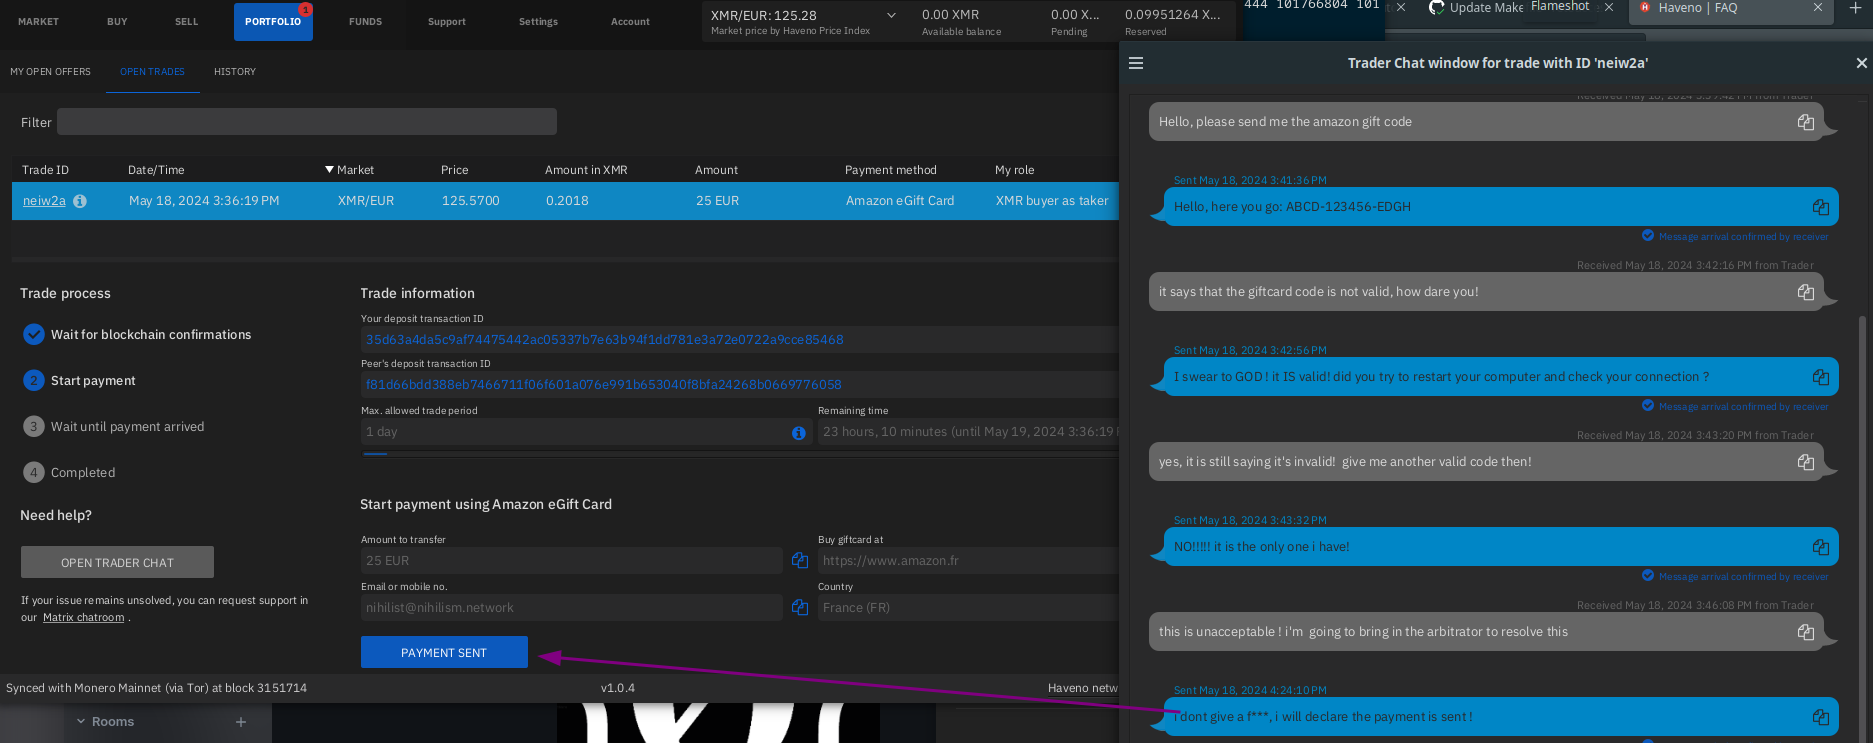This screenshot has width=1873, height=743.
Task: Copy the nihilist@nihilism.network email address
Action: click(x=800, y=607)
